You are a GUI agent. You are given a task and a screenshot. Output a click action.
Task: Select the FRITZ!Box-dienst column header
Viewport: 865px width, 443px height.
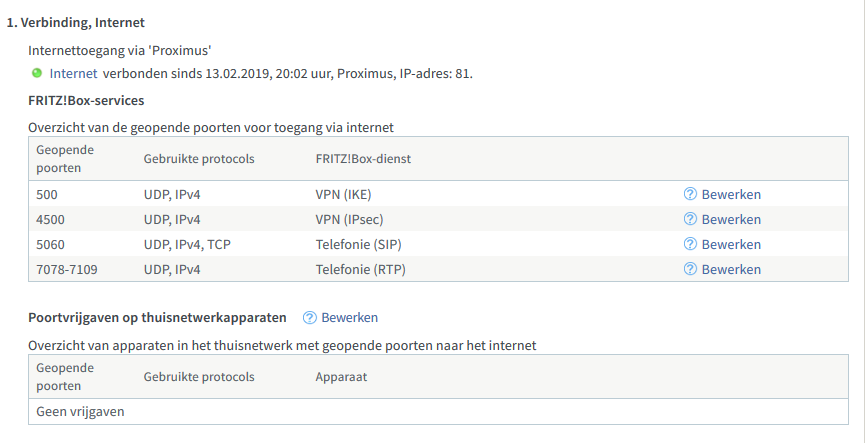coord(363,158)
